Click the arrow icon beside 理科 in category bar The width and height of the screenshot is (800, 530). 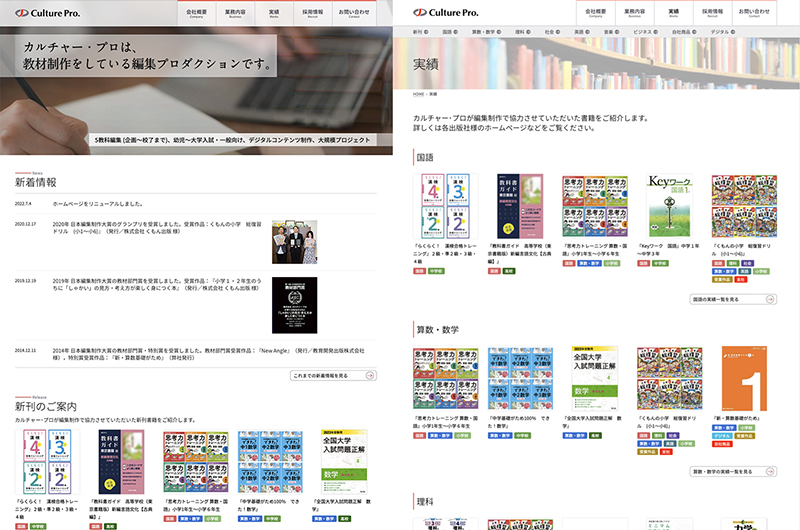(534, 32)
